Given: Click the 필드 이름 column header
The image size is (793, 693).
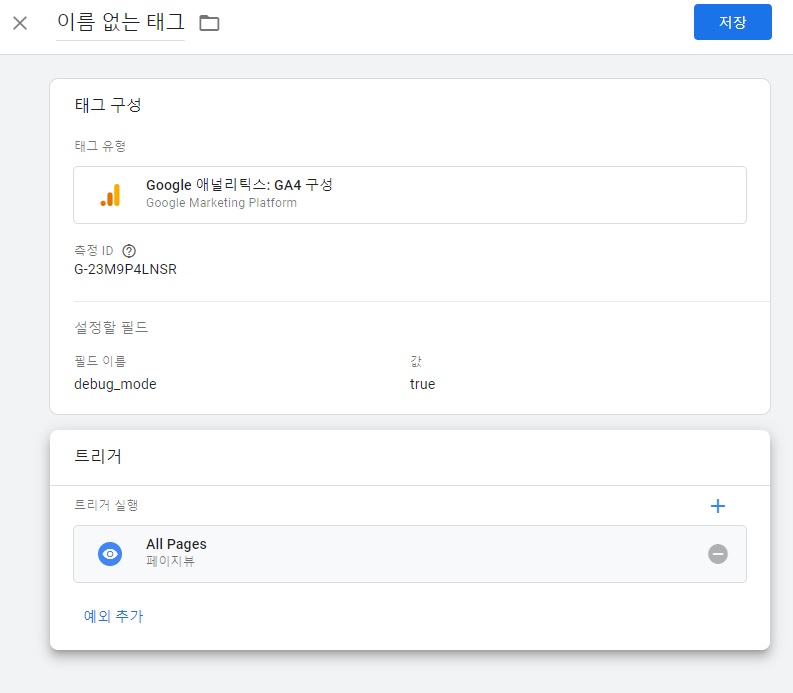Looking at the screenshot, I should tap(100, 361).
